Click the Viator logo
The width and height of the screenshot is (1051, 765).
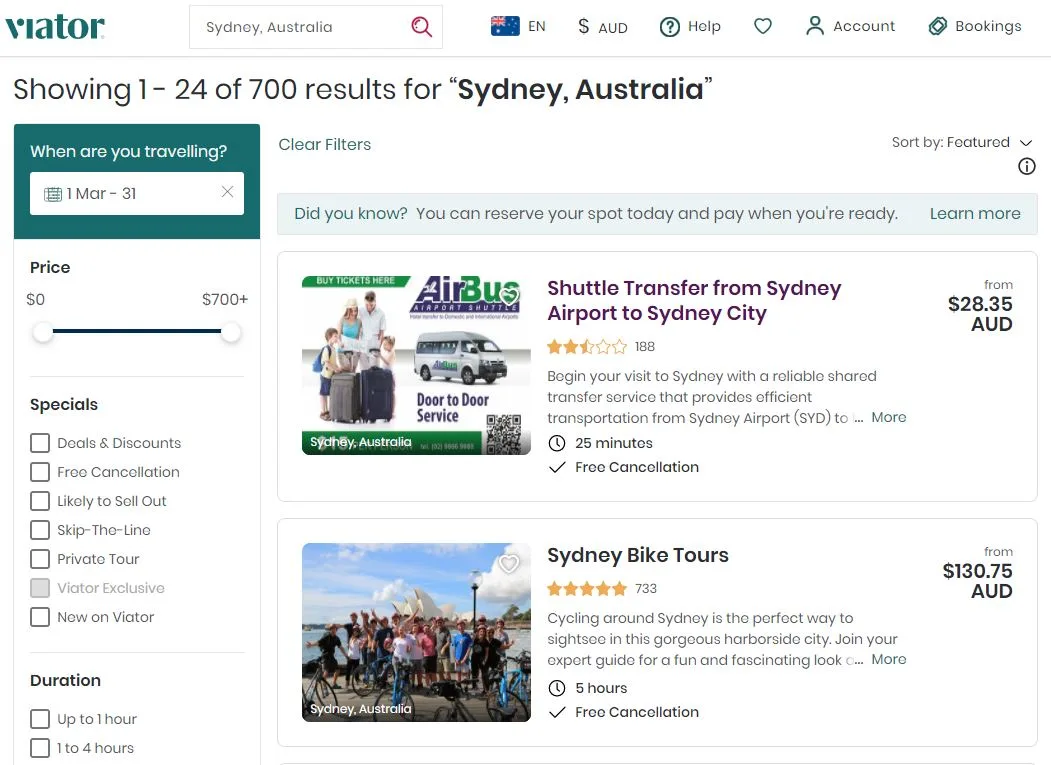tap(55, 27)
